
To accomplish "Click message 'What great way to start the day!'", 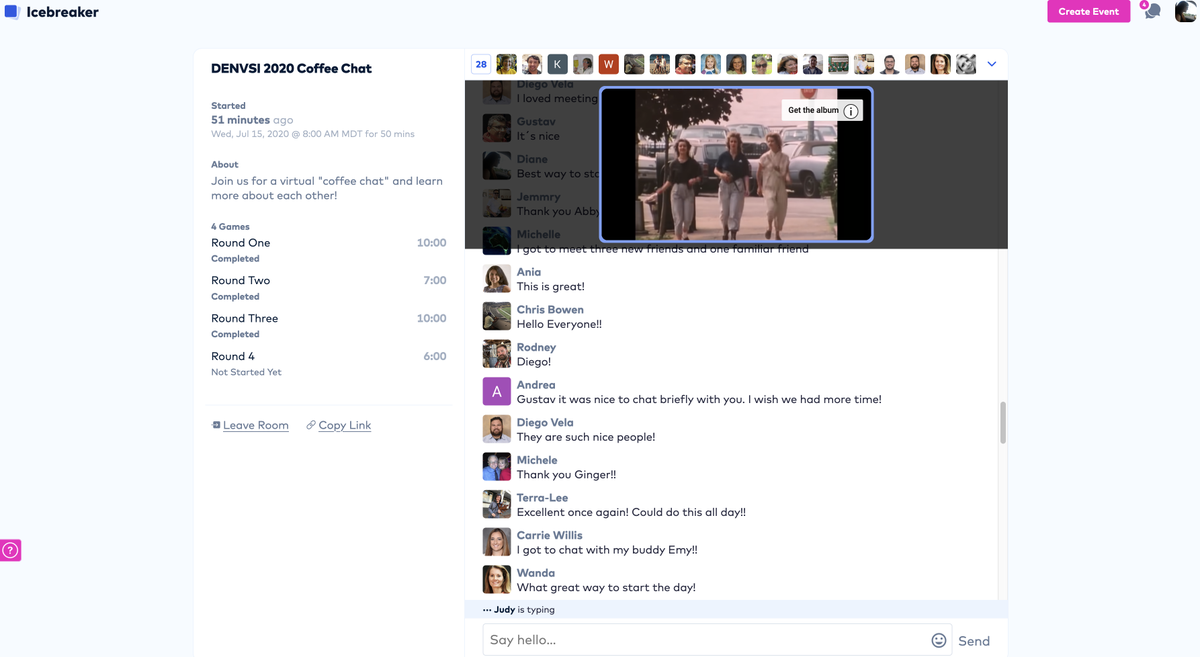I will 606,588.
